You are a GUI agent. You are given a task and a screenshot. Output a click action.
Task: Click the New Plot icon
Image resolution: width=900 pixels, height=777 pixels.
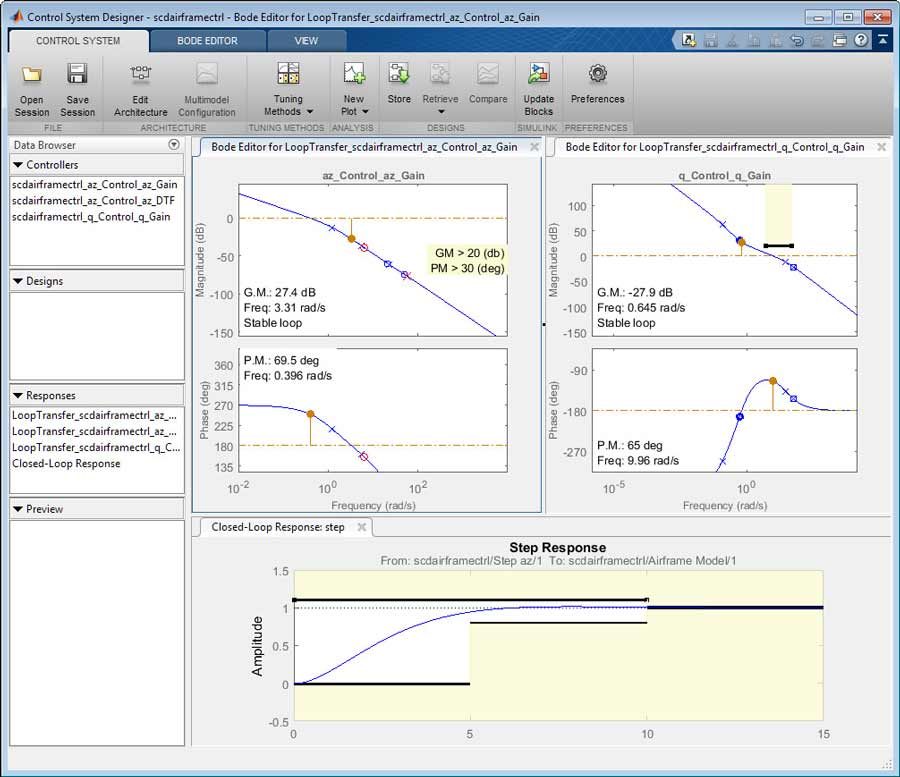click(x=354, y=73)
